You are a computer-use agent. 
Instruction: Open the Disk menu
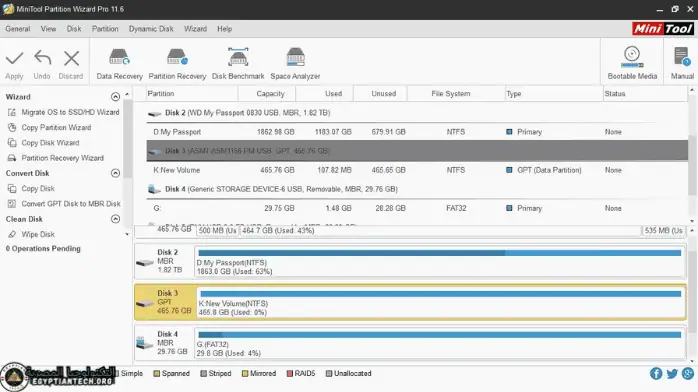click(74, 29)
